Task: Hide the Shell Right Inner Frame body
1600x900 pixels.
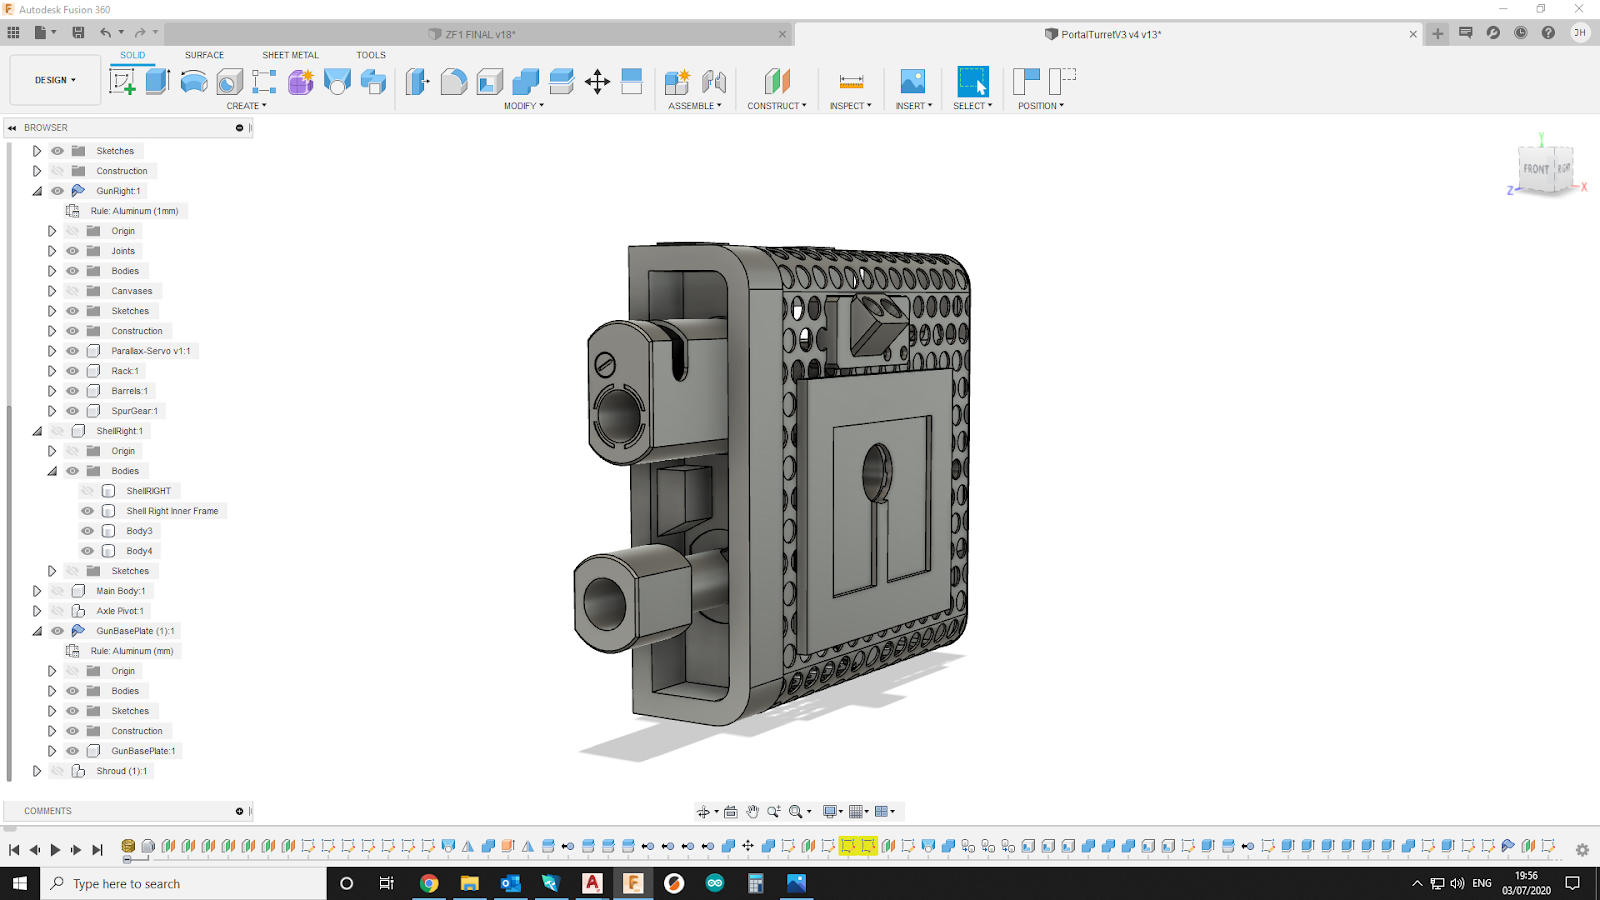Action: point(87,511)
